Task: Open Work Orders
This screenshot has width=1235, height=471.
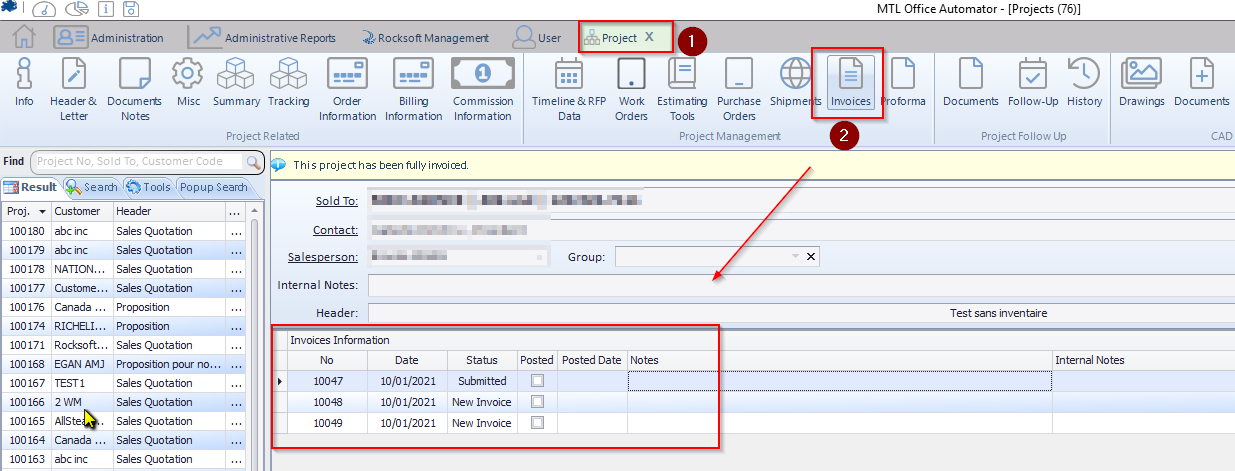Action: tap(631, 89)
